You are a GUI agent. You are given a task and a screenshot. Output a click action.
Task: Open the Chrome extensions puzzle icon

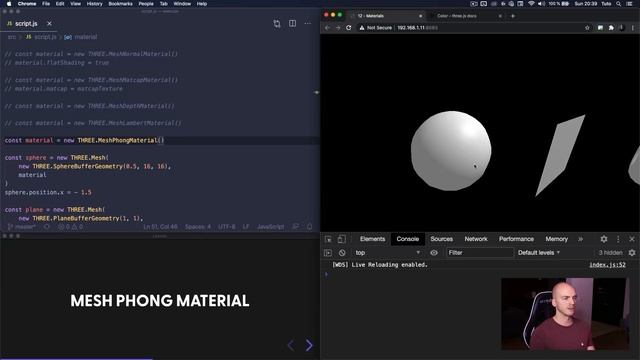click(611, 28)
